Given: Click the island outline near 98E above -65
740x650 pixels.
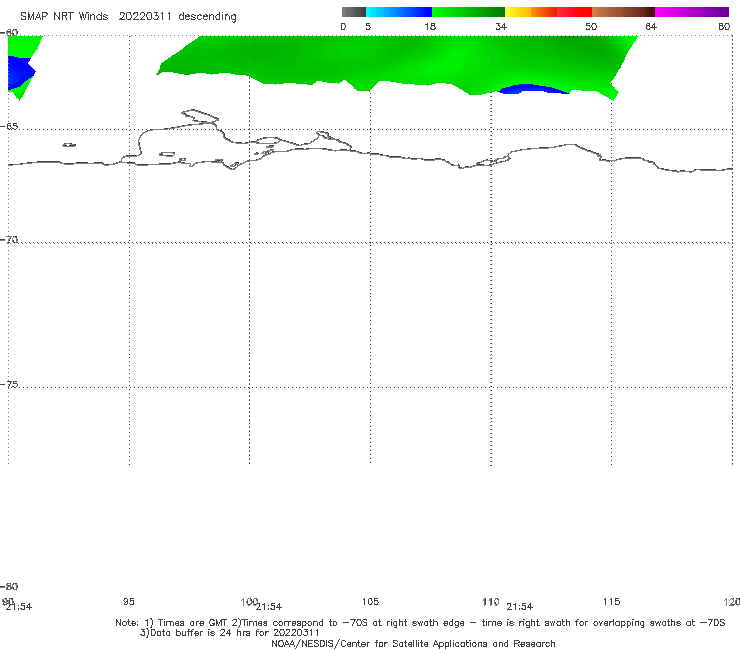Looking at the screenshot, I should (x=200, y=116).
